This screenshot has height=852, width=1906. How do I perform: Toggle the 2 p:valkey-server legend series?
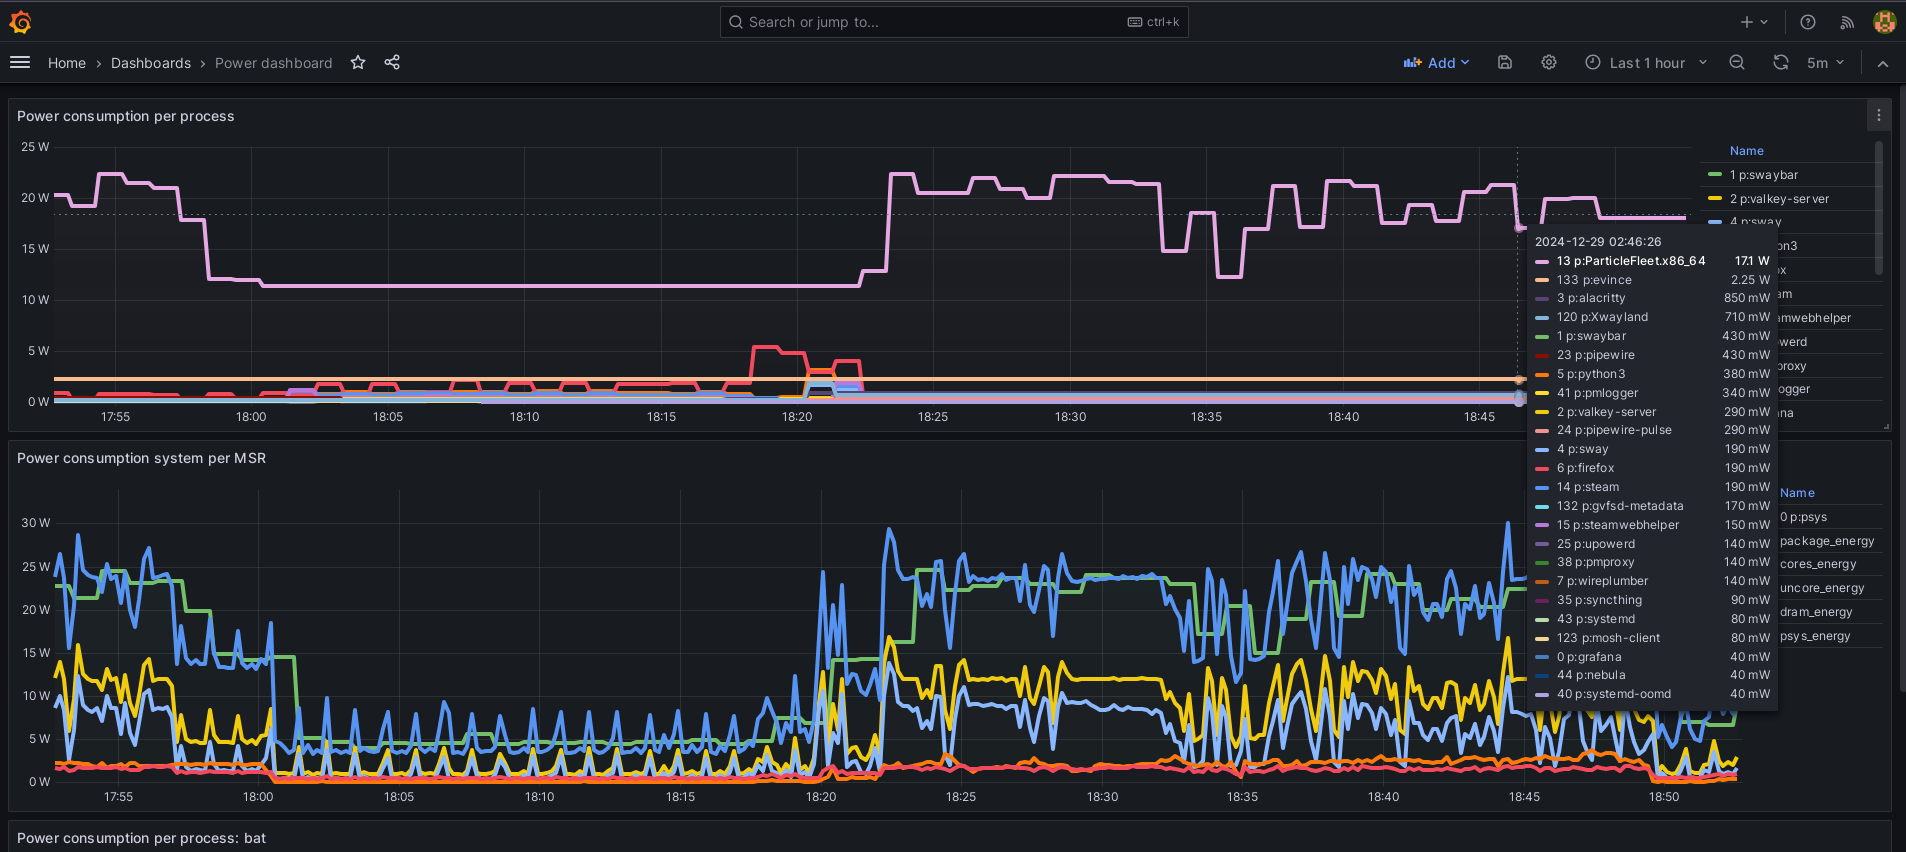(x=1780, y=199)
